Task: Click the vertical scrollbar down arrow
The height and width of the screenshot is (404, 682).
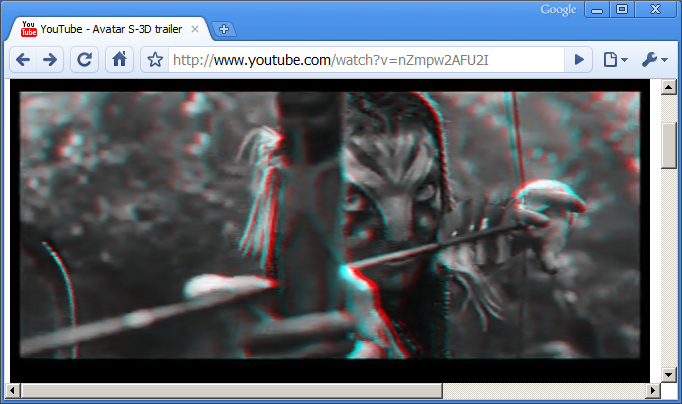Action: point(670,373)
